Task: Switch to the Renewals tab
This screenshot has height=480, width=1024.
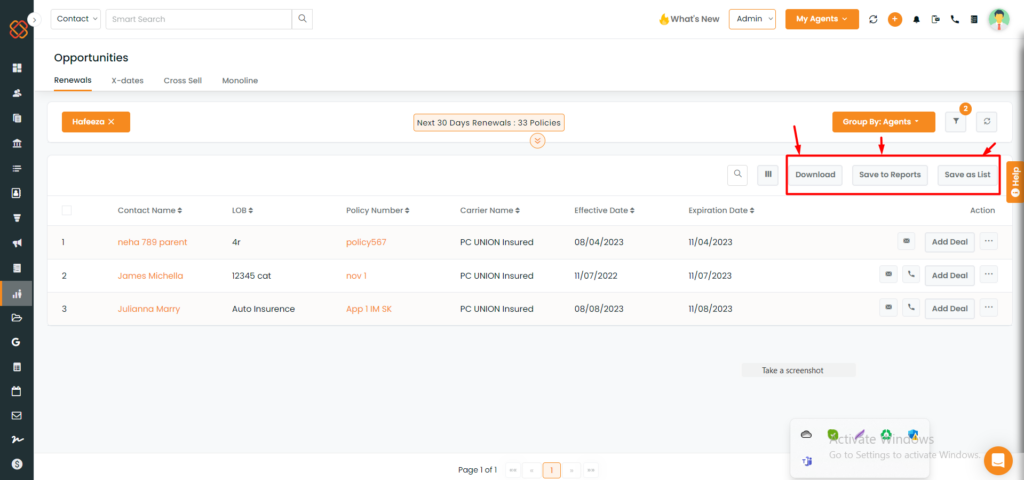Action: (72, 80)
